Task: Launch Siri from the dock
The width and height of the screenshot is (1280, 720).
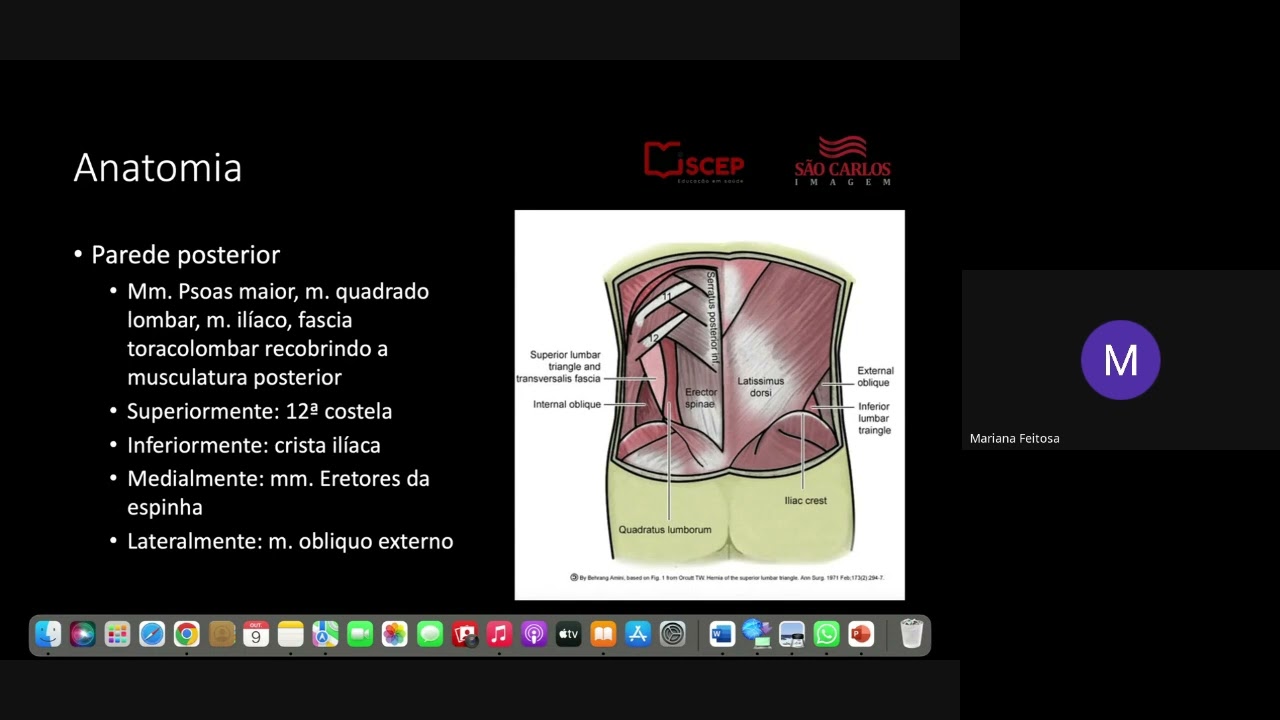Action: [x=83, y=634]
